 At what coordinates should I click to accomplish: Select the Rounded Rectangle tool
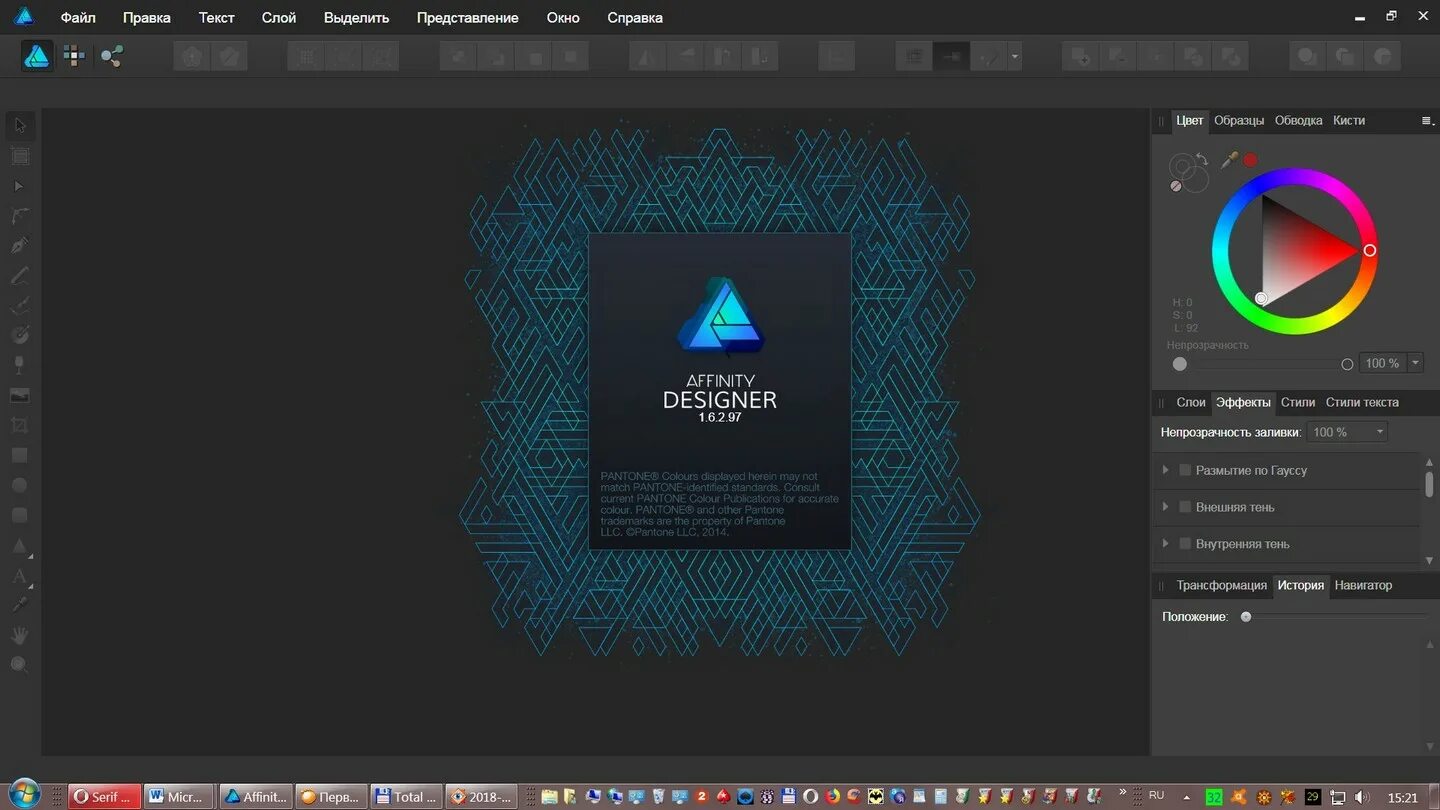pos(19,515)
